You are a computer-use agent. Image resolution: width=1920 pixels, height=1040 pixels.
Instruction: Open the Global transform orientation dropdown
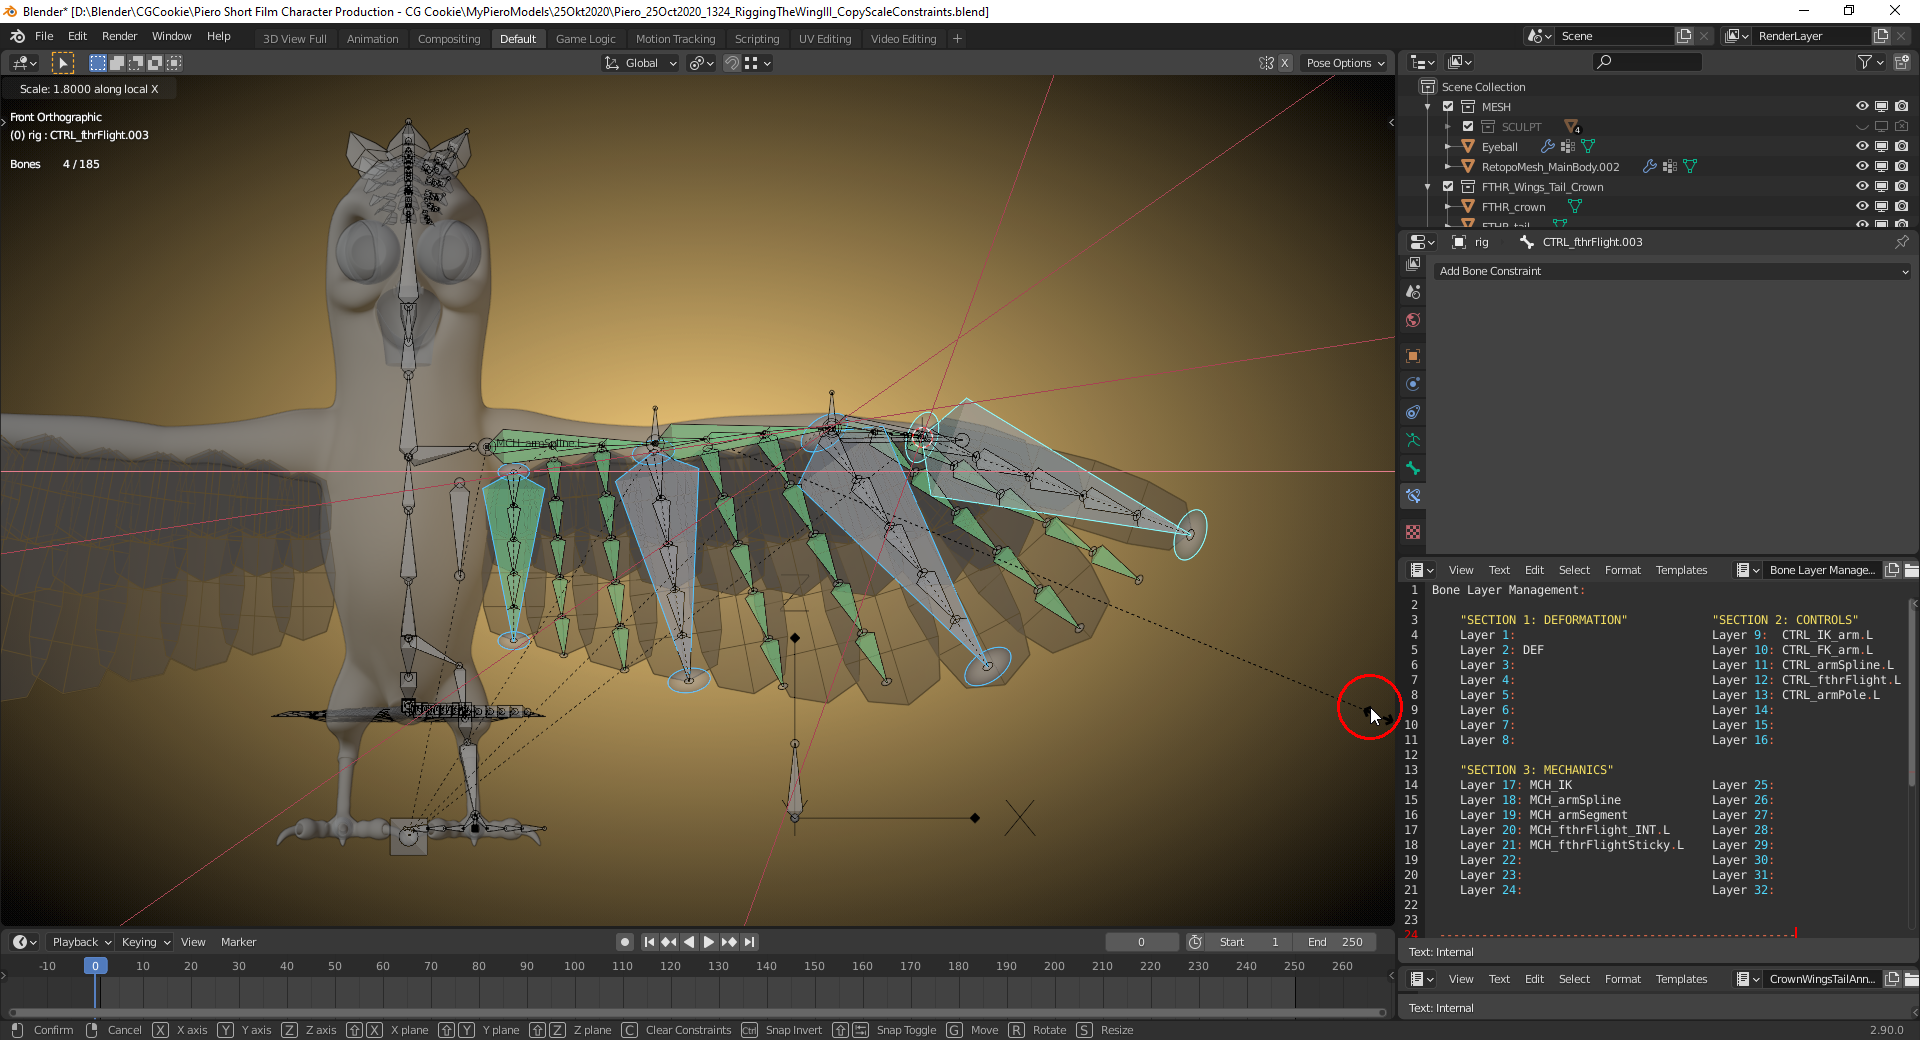click(640, 63)
